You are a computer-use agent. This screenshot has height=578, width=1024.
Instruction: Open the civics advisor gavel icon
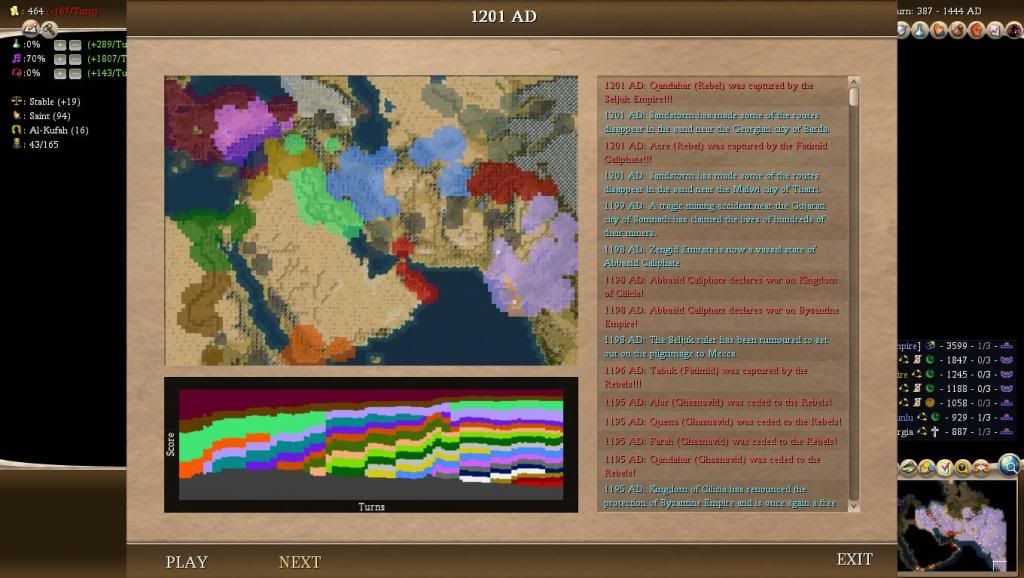coord(958,29)
